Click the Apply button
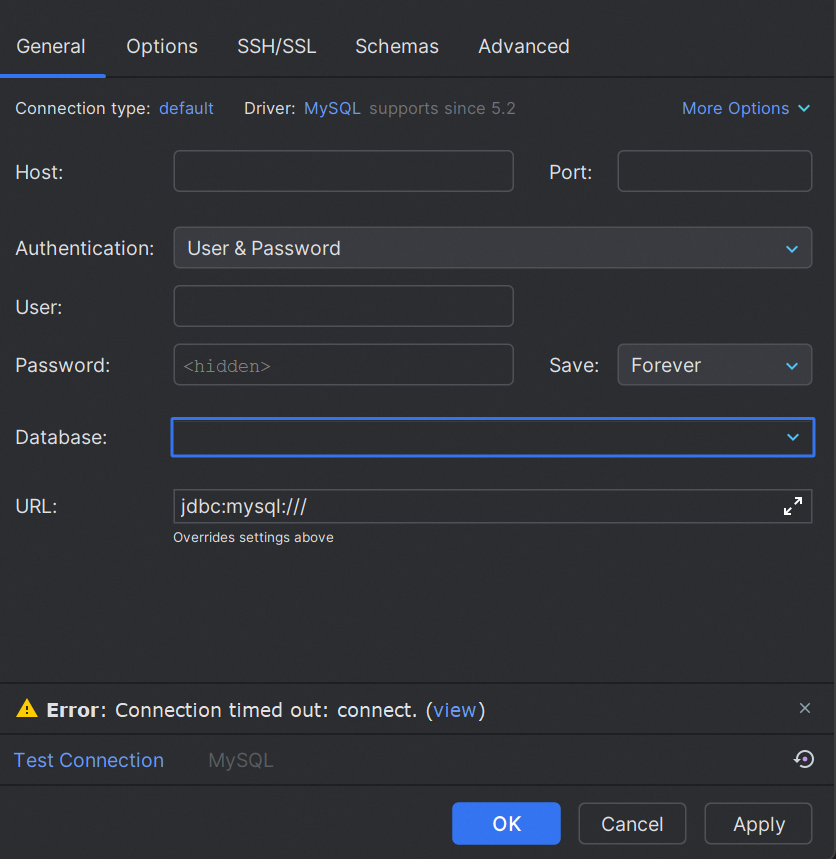 click(x=758, y=824)
